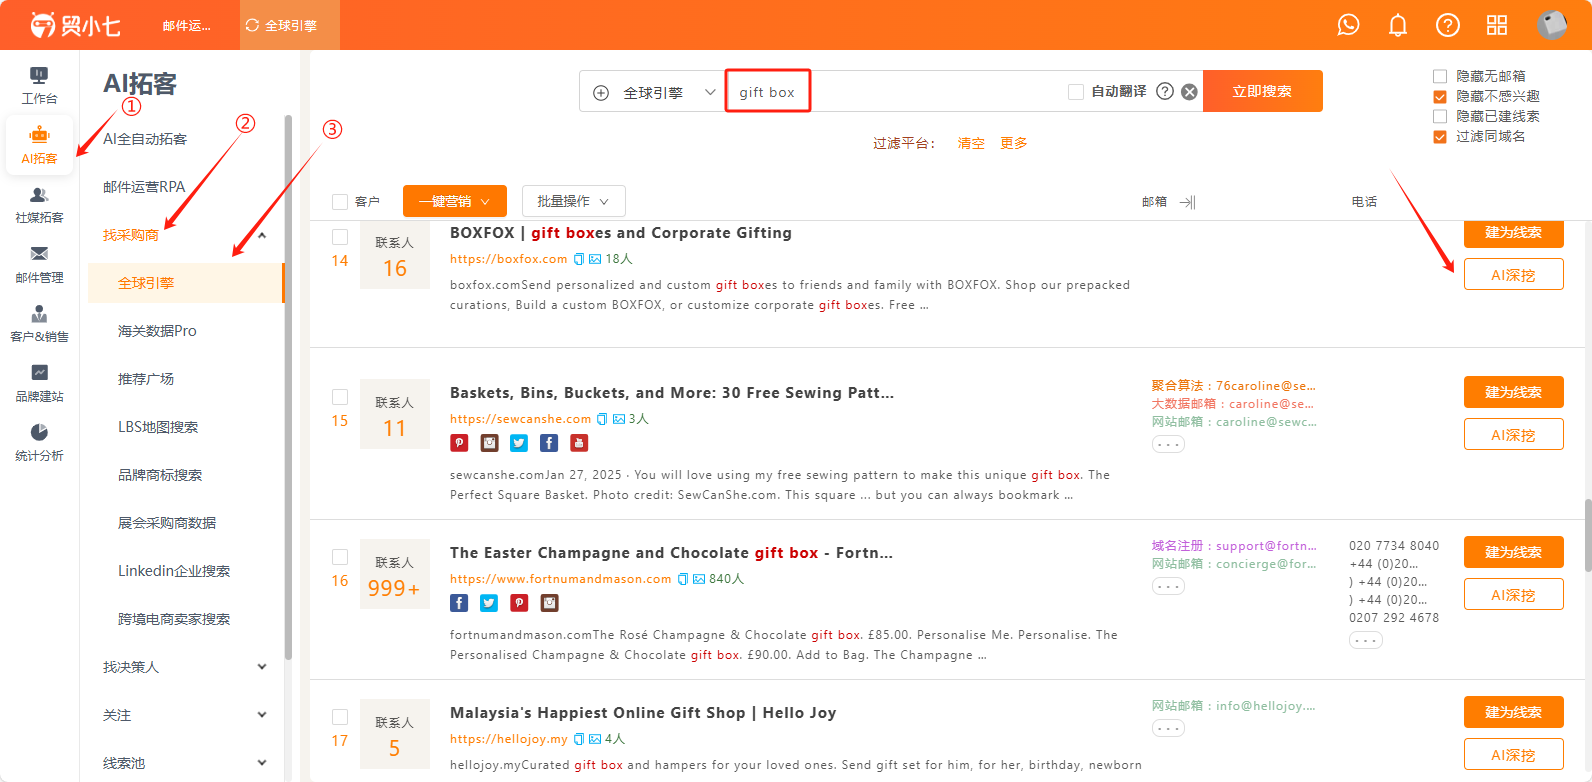Click the 贸小七 logo
1592x782 pixels.
point(75,25)
